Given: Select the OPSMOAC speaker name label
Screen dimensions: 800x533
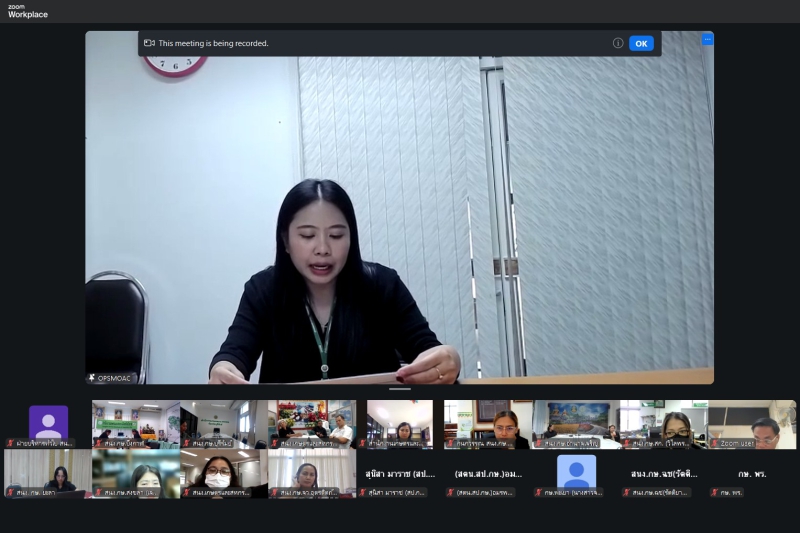Looking at the screenshot, I should [114, 378].
